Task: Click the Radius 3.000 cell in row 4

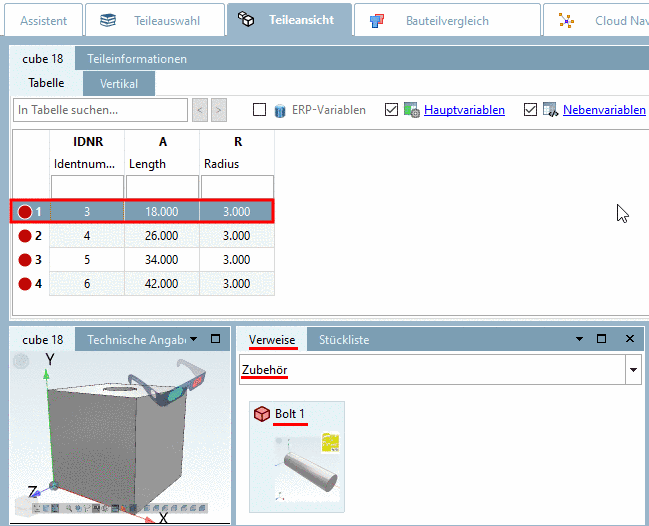Action: tap(237, 284)
